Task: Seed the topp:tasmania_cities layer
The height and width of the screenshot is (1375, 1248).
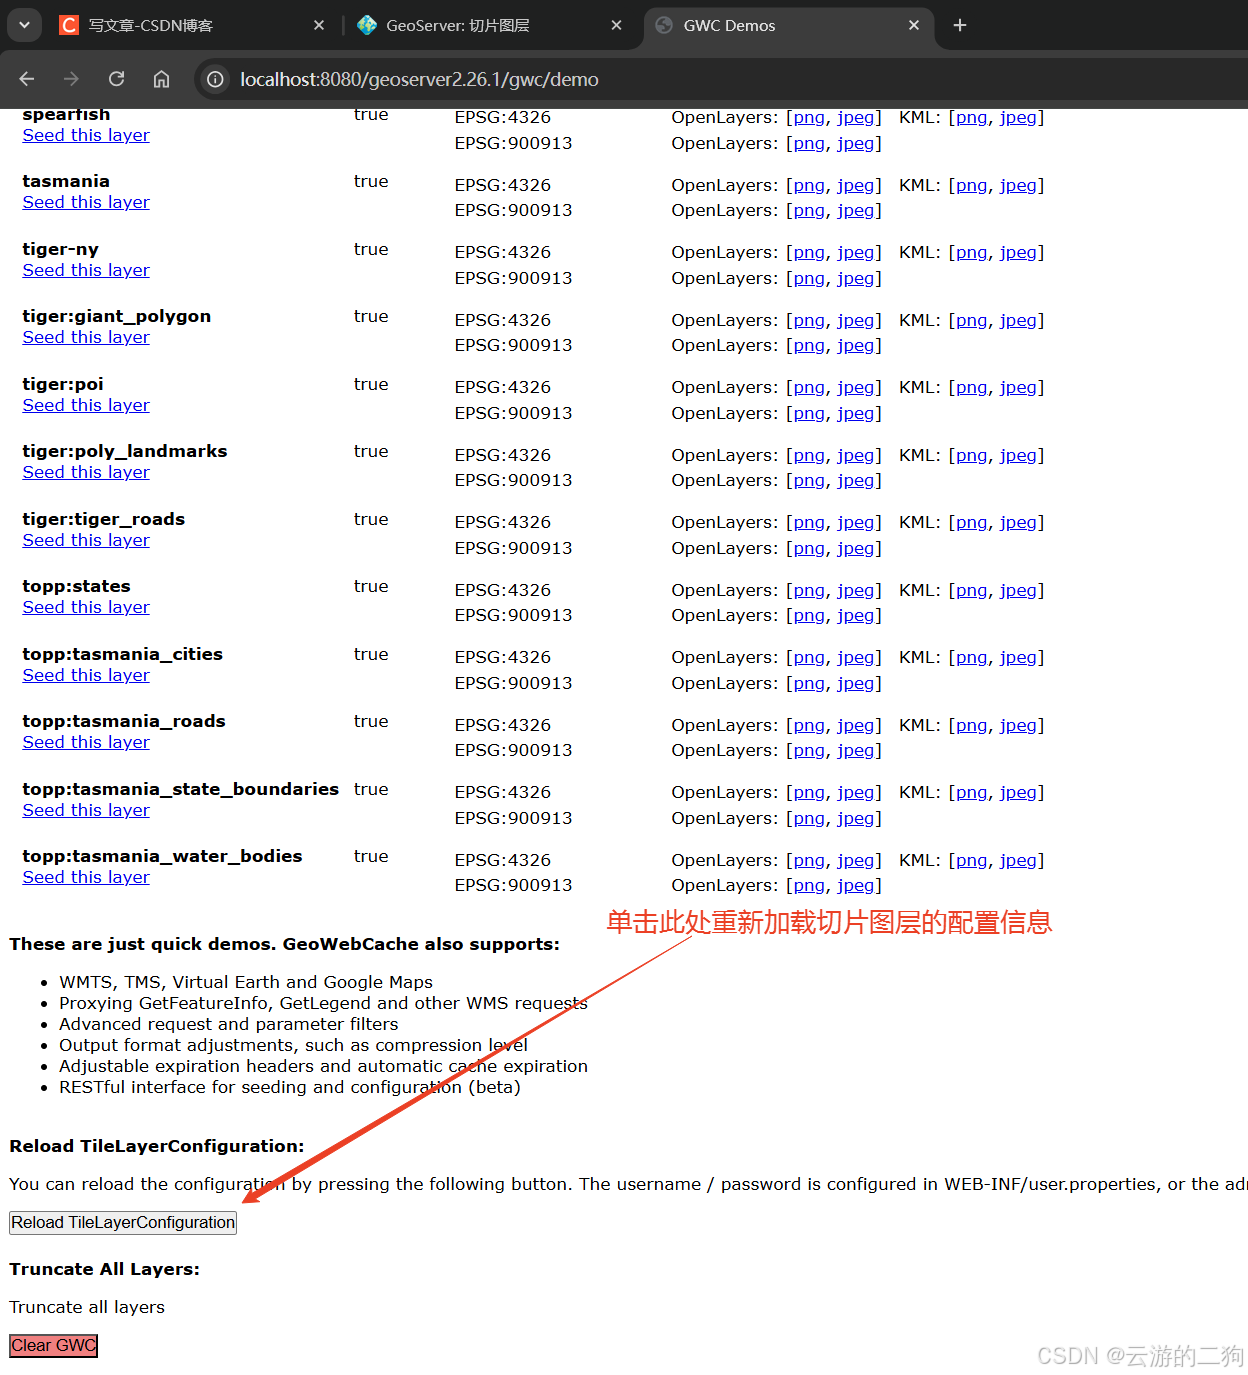Action: tap(86, 675)
